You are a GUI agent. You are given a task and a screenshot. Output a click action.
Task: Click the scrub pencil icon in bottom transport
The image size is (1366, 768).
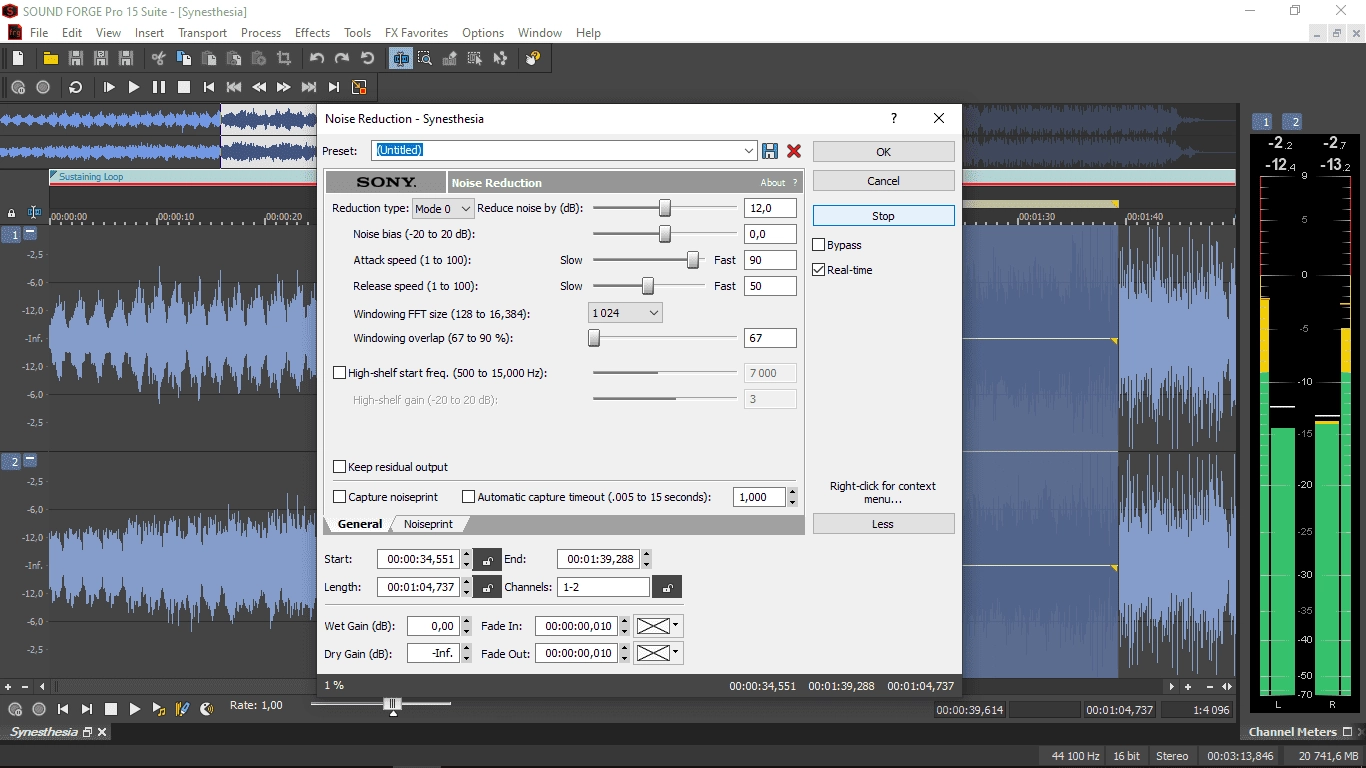pos(182,709)
